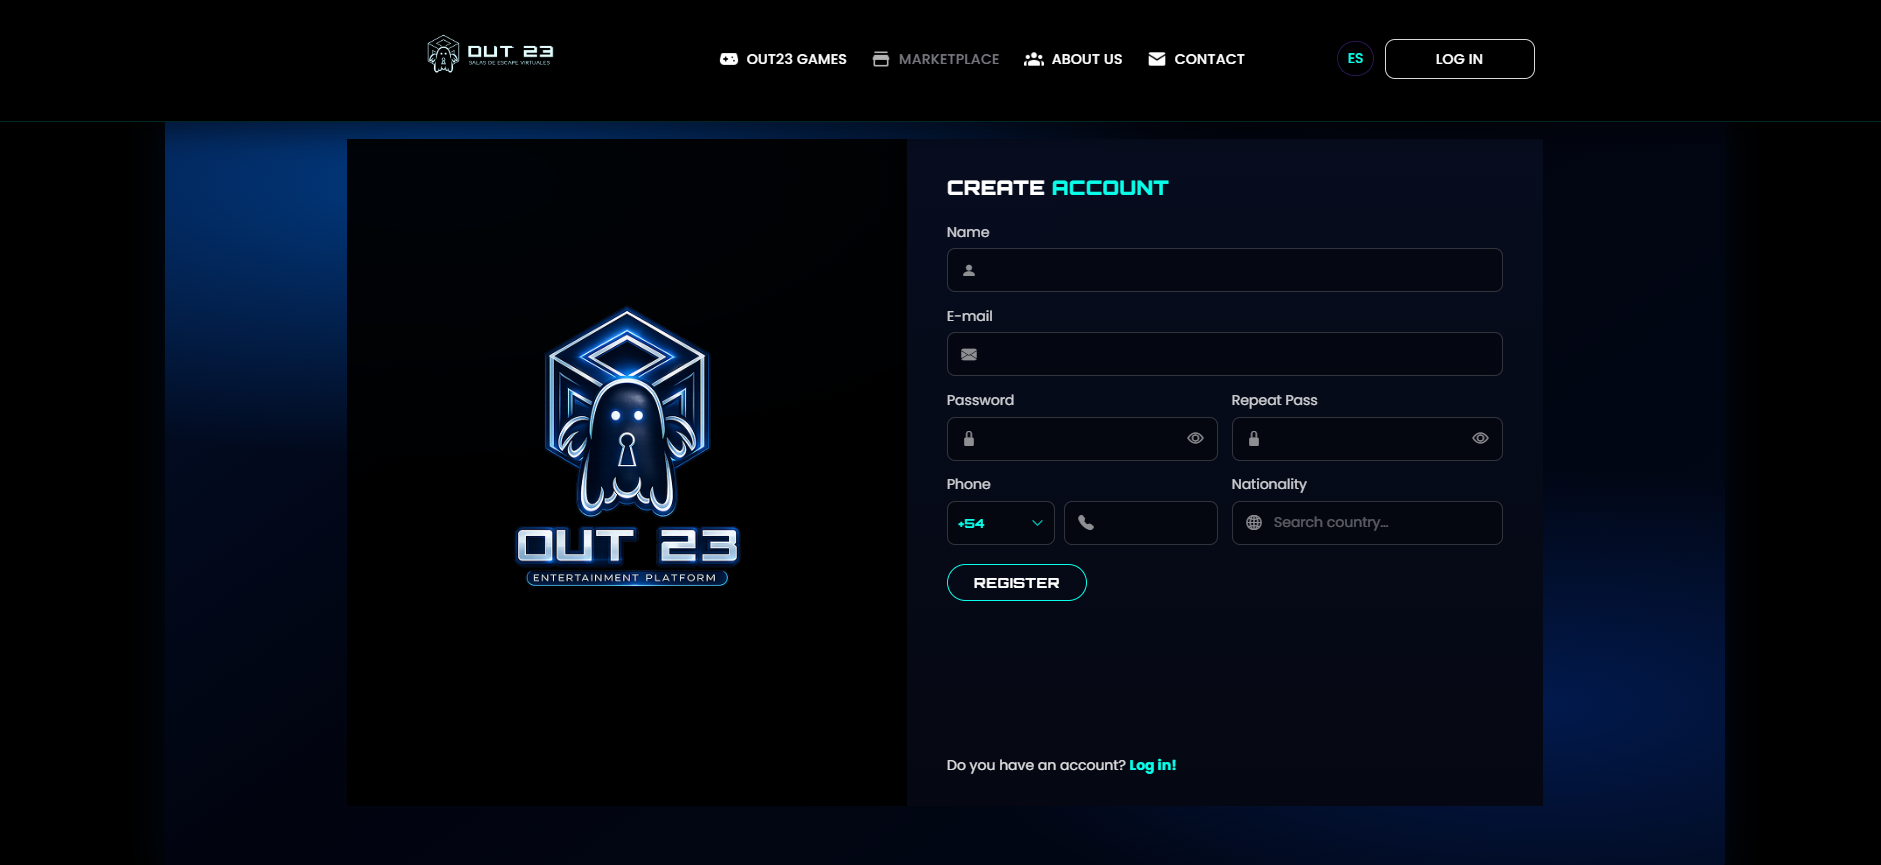Click the OUT 23 logo in header
The image size is (1881, 865).
tap(490, 54)
